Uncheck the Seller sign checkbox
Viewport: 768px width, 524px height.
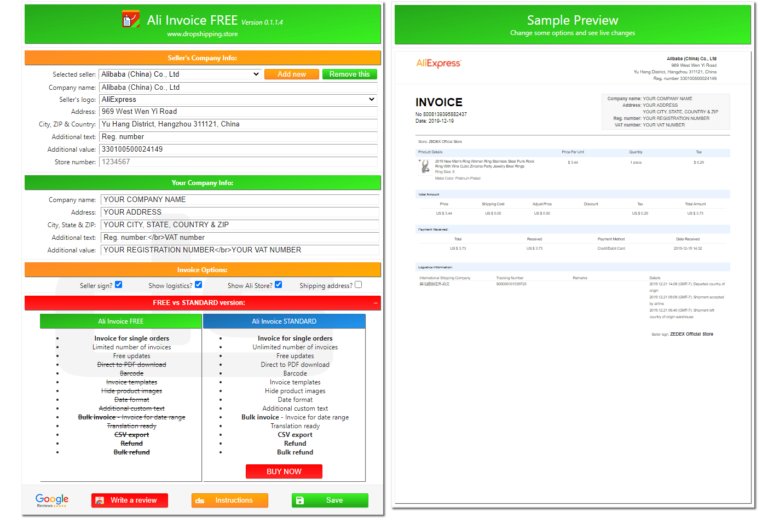click(x=119, y=285)
